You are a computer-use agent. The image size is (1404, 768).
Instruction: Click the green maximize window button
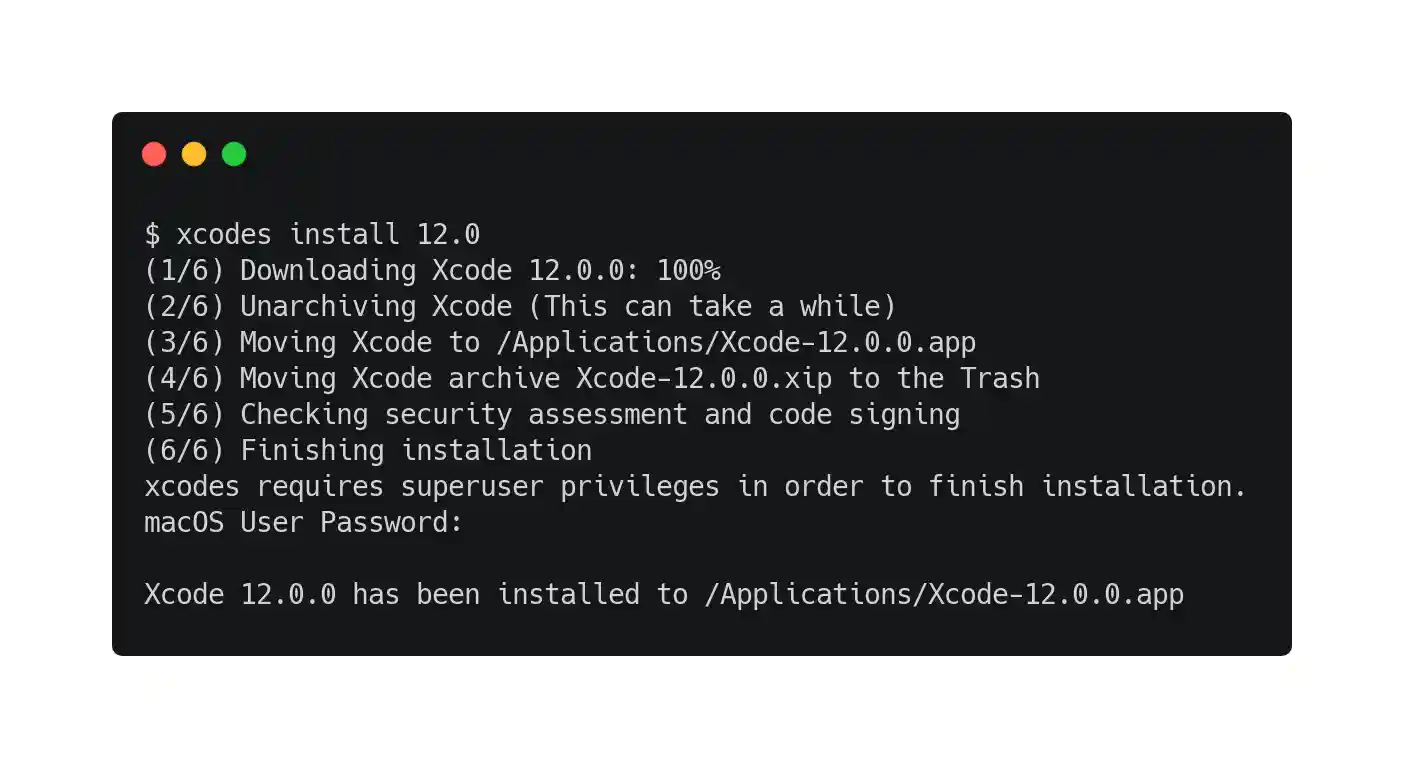234,154
